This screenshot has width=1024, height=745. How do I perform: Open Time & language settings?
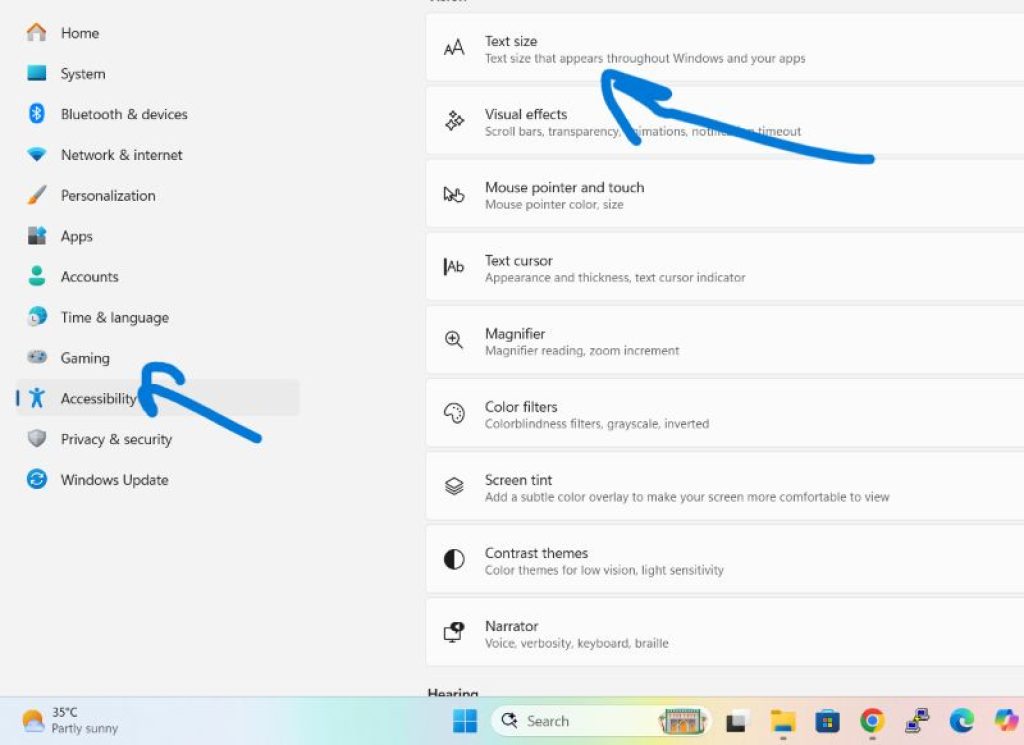[157, 317]
